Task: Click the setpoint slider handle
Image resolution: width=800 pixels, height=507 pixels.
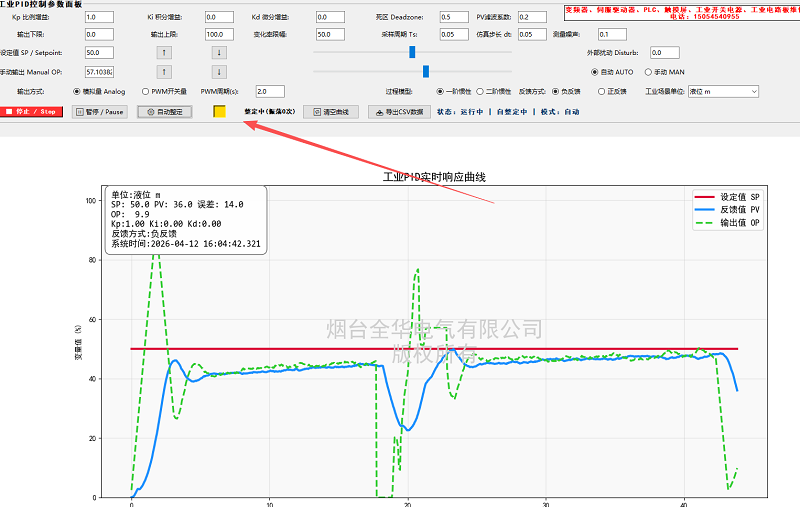Action: point(412,52)
